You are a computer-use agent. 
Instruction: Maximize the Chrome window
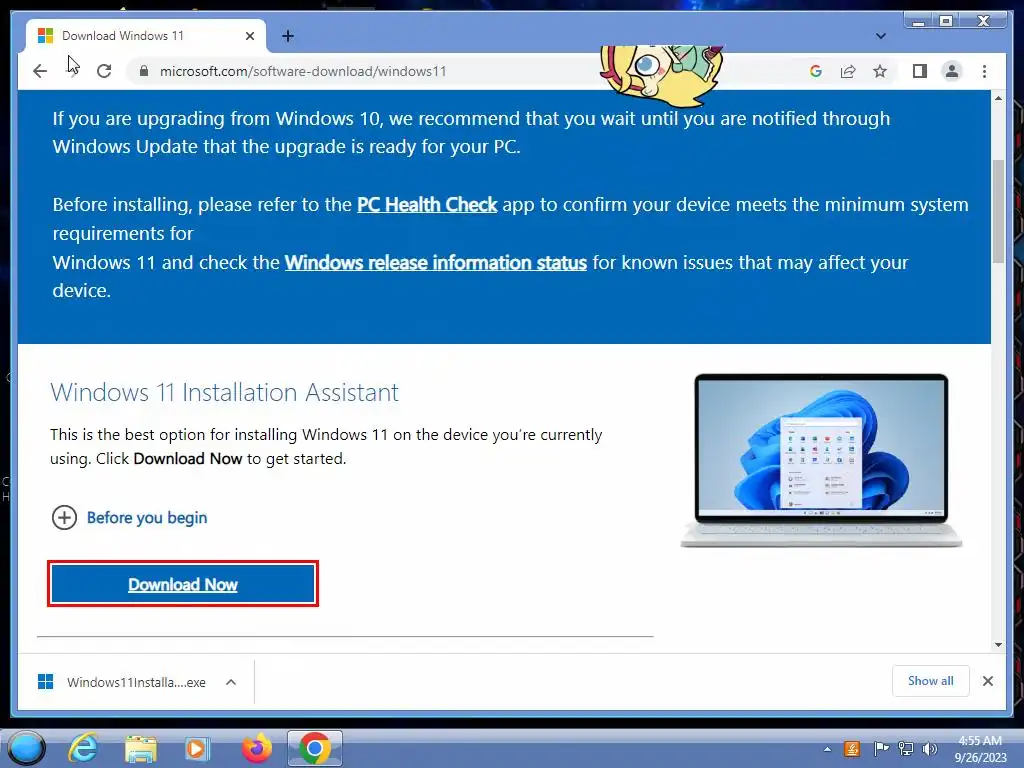(946, 21)
